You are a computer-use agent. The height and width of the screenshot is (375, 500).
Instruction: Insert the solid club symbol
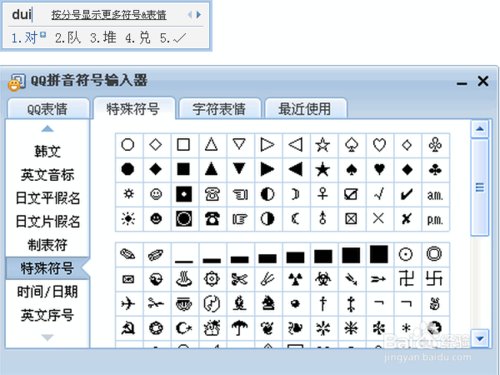(x=435, y=169)
